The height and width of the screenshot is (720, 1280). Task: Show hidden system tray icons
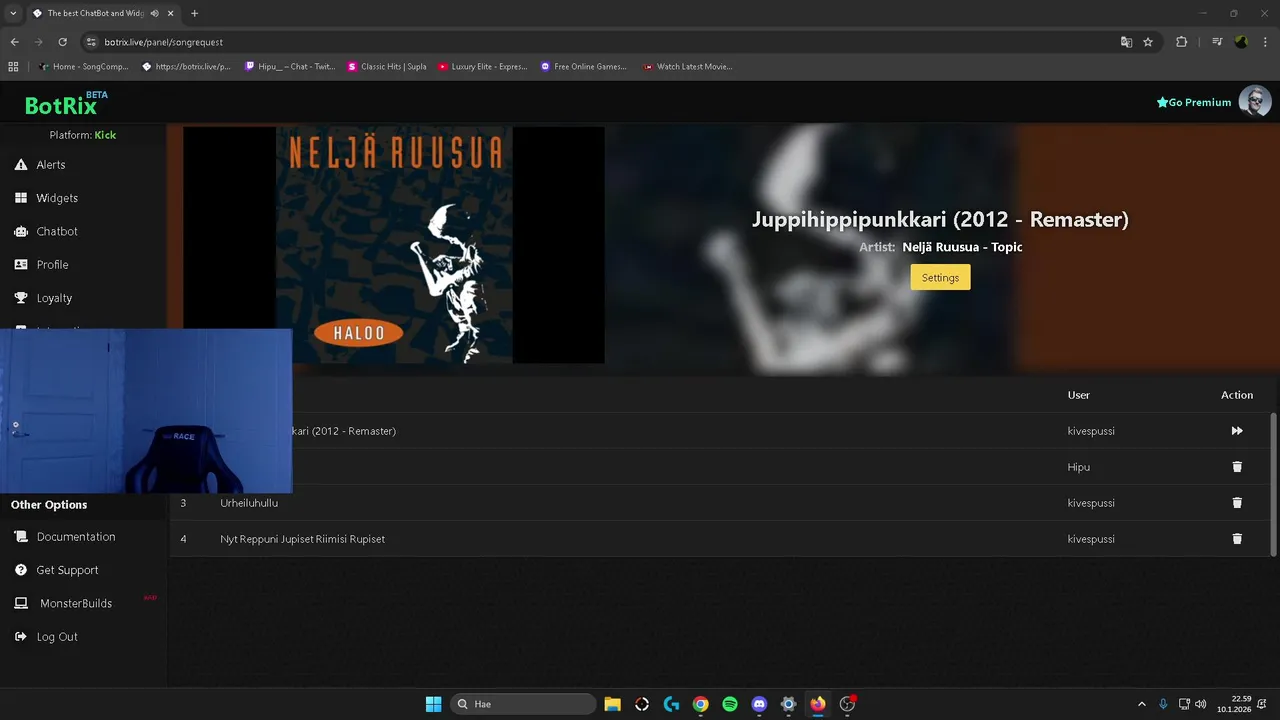pyautogui.click(x=1142, y=704)
